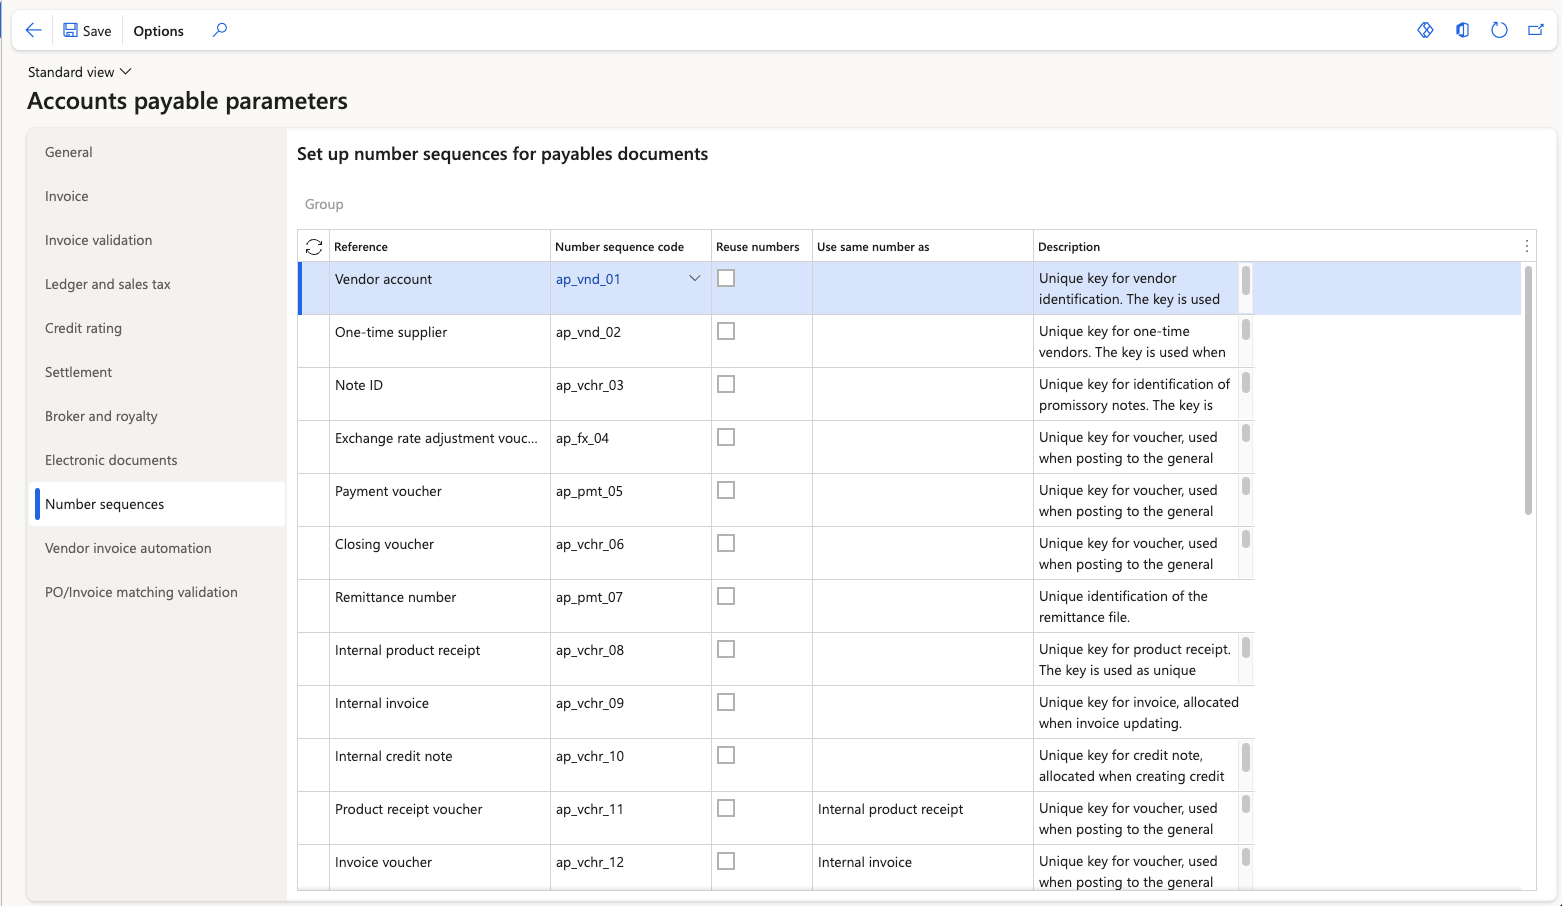Image resolution: width=1562 pixels, height=906 pixels.
Task: Click the ap_vnd_01 sequence code link
Action: [588, 279]
